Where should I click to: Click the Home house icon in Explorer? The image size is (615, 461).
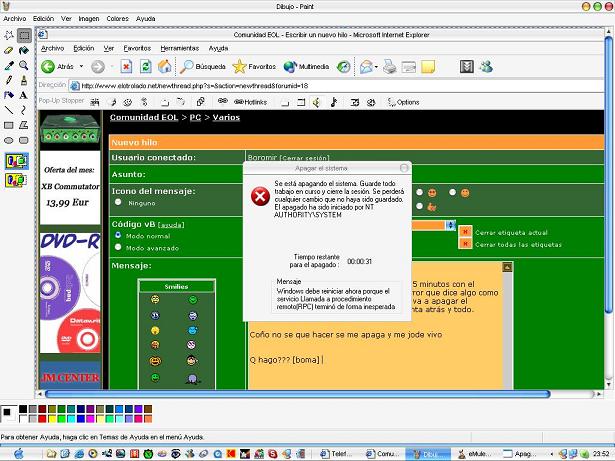[x=165, y=67]
